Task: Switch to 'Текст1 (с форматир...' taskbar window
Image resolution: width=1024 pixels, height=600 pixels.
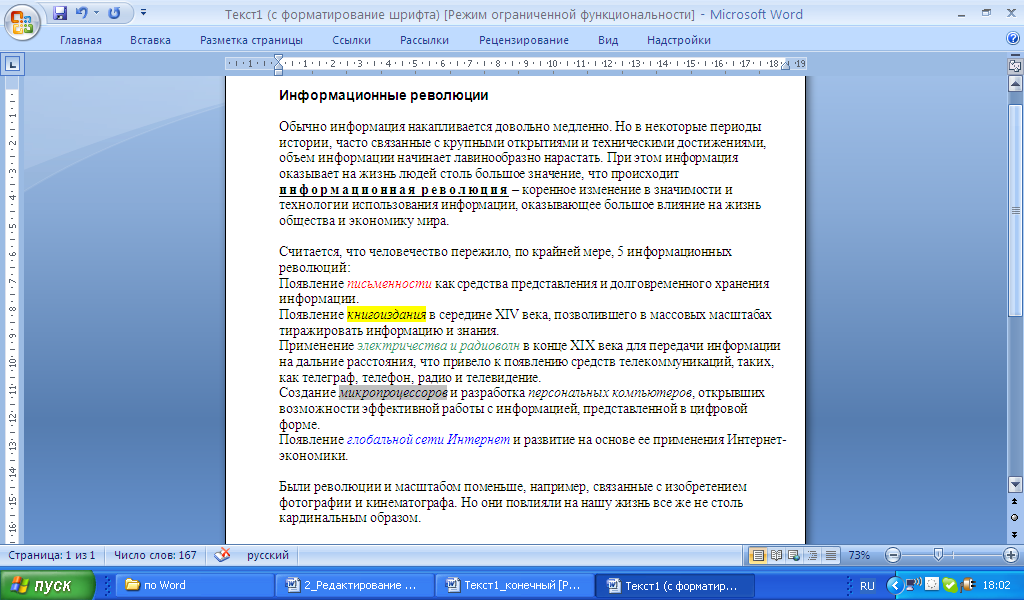Action: coord(677,585)
